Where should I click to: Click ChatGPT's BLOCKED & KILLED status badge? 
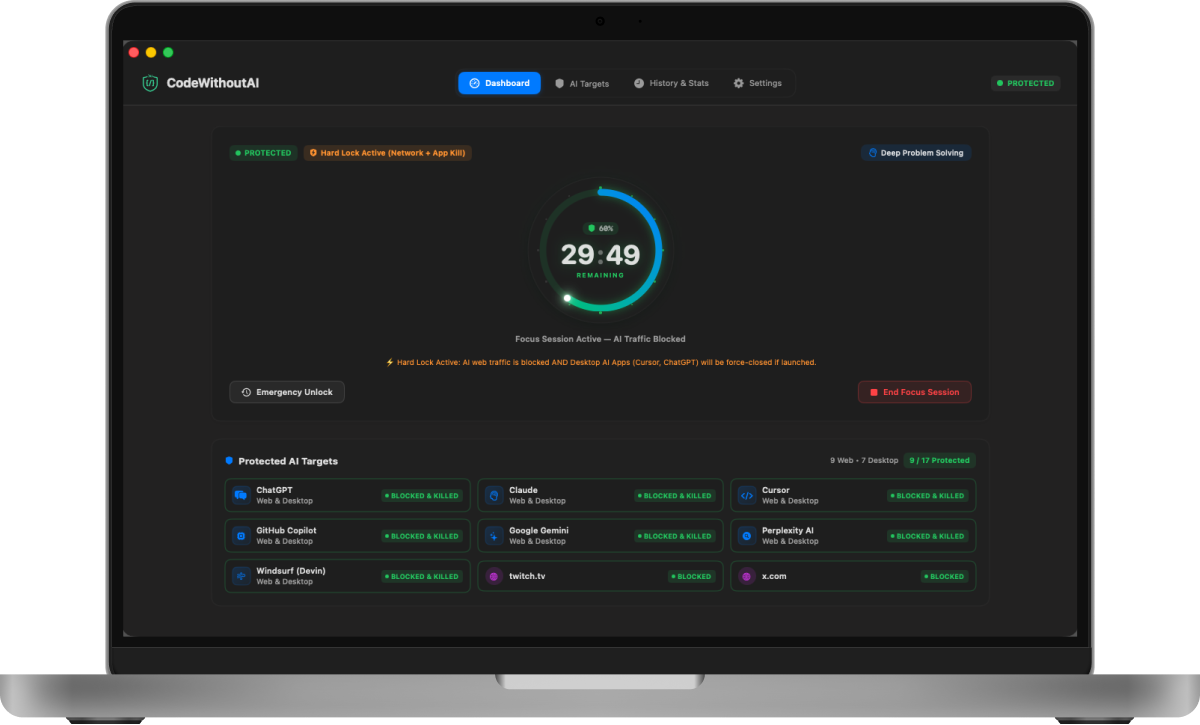[x=421, y=496]
